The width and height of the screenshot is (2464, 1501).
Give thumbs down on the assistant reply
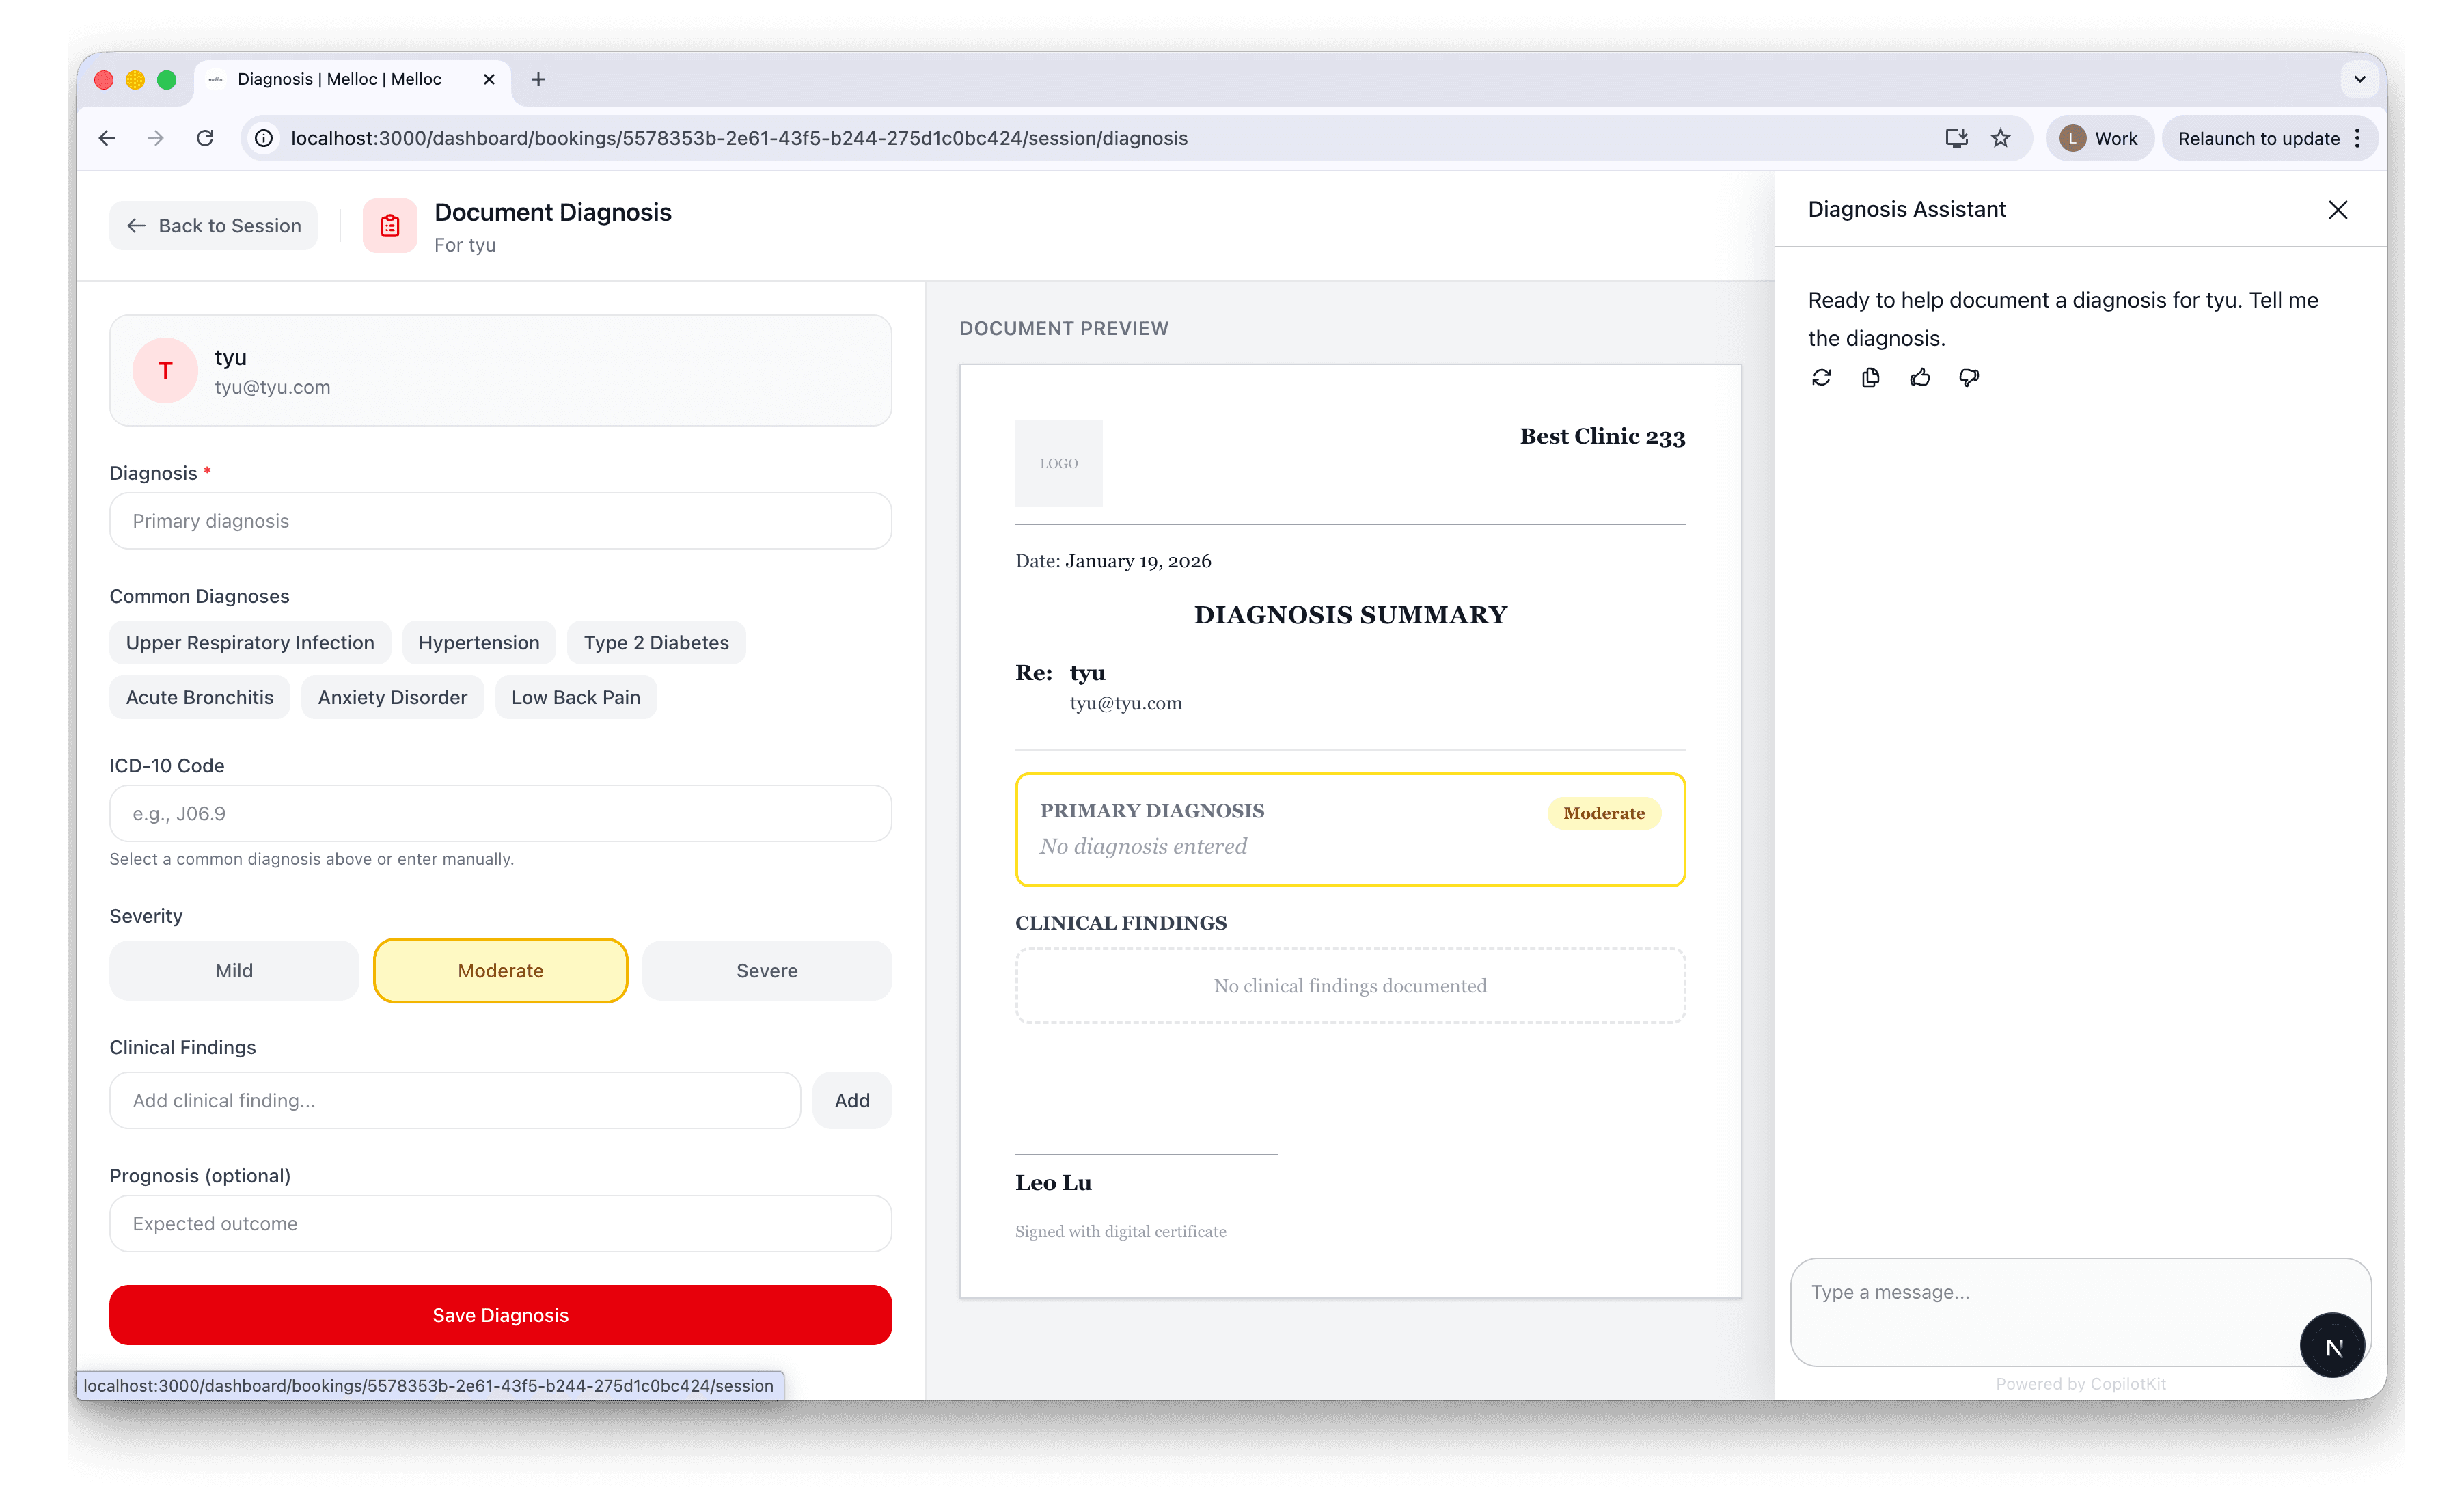pos(1968,377)
